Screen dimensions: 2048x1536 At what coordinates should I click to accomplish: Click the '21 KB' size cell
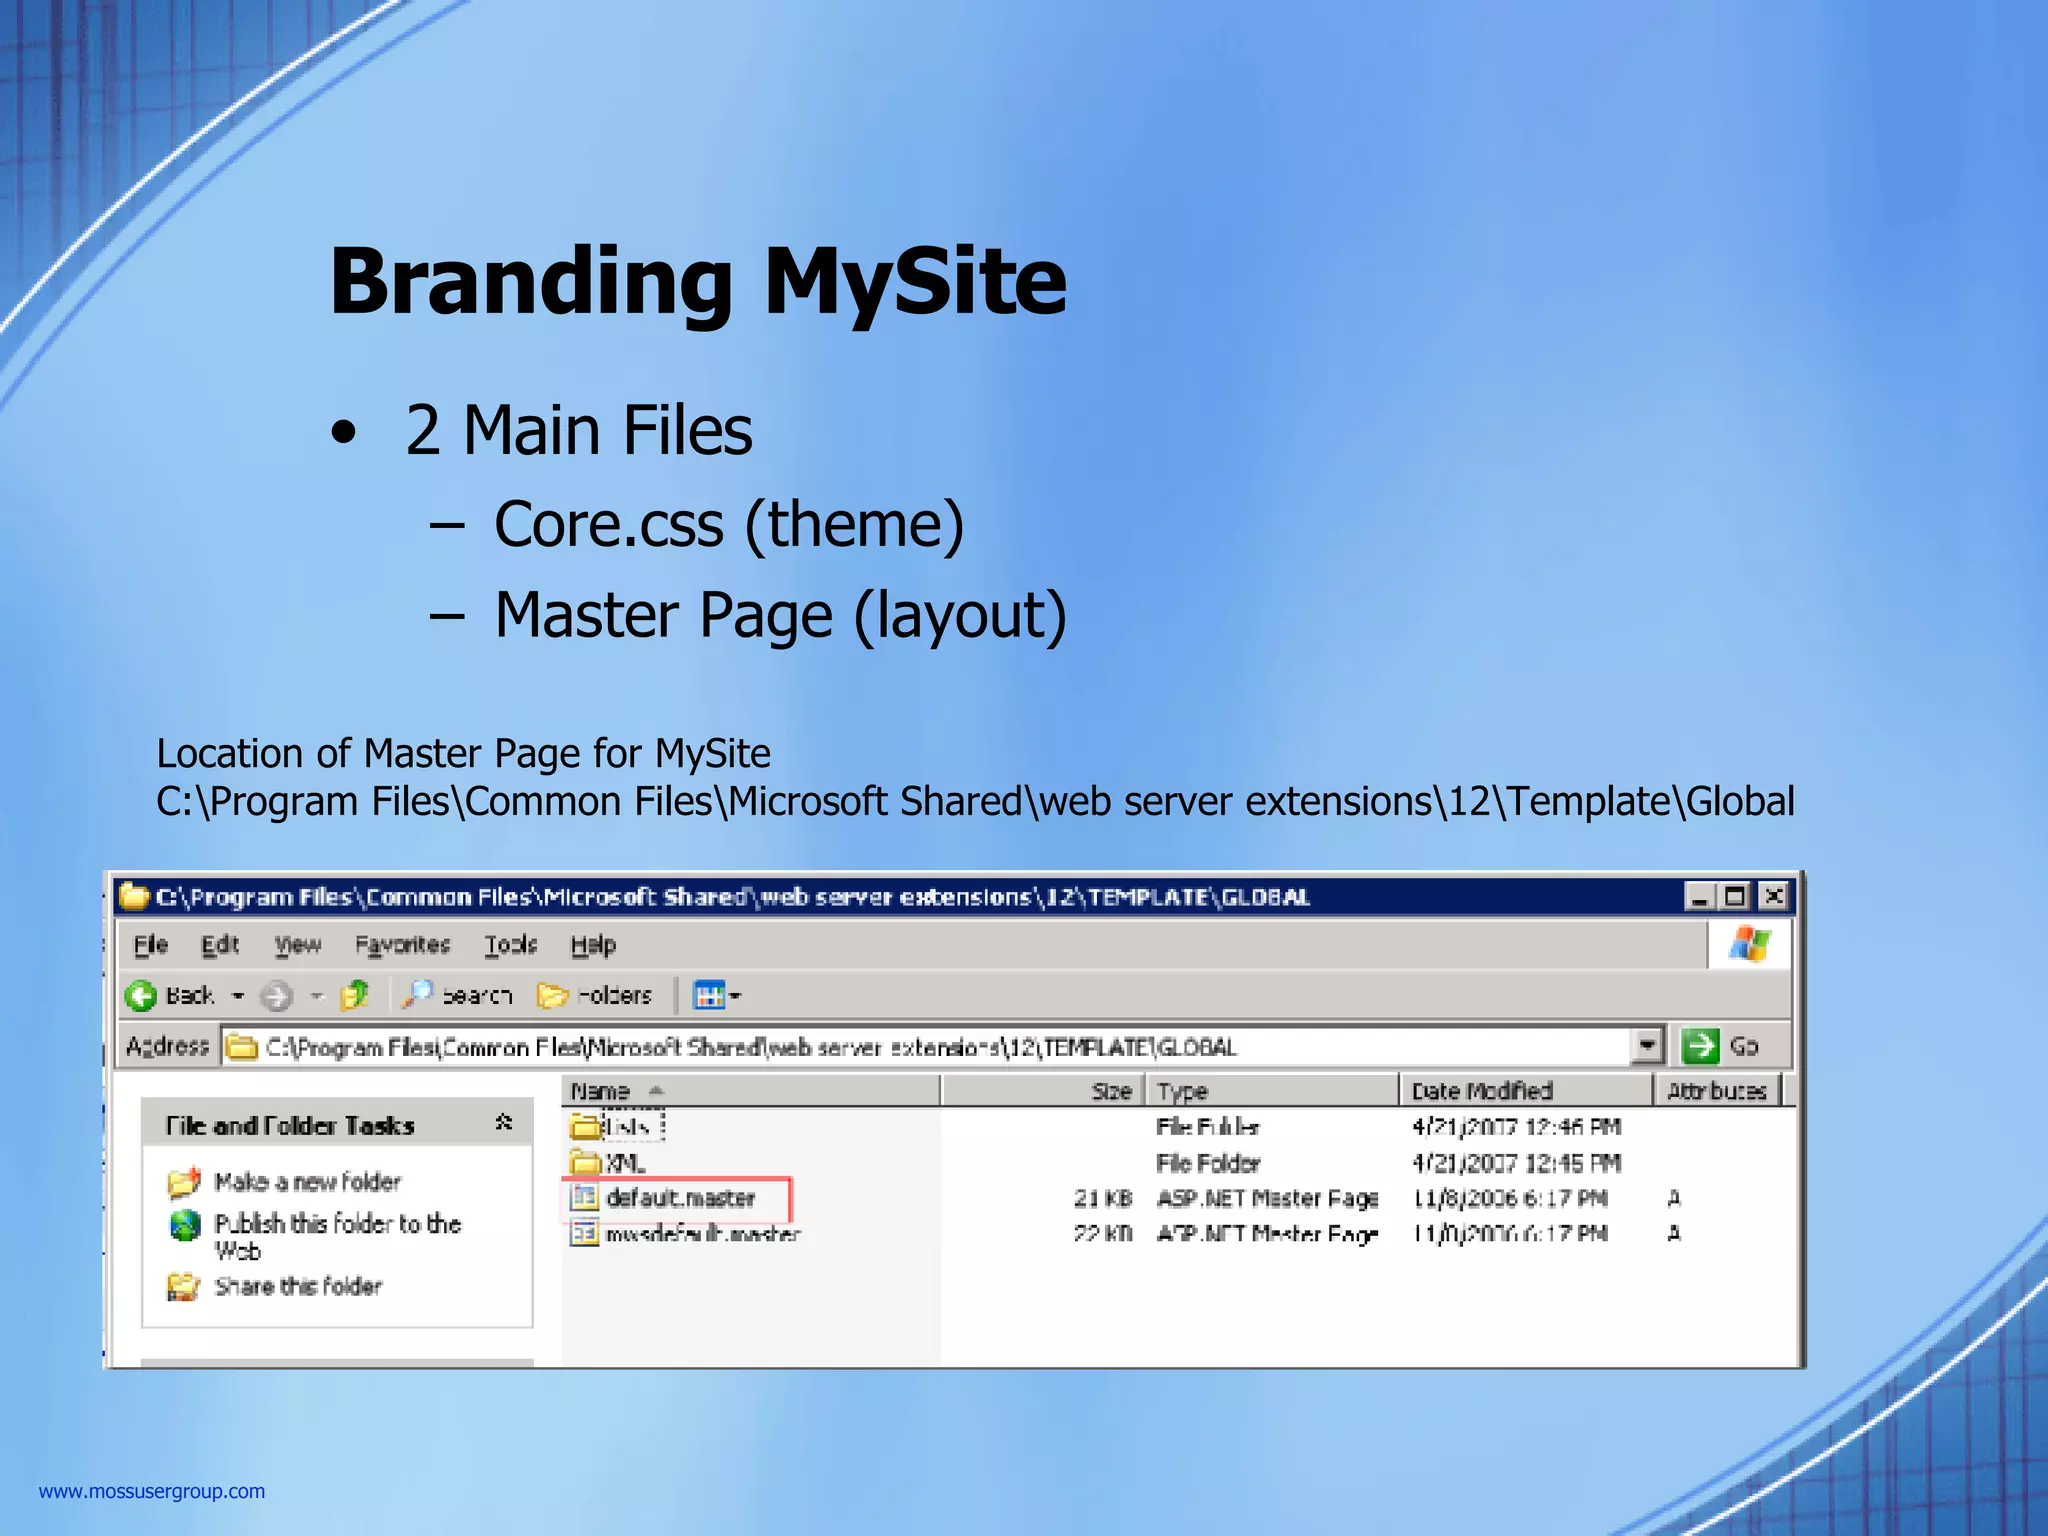click(1103, 1198)
